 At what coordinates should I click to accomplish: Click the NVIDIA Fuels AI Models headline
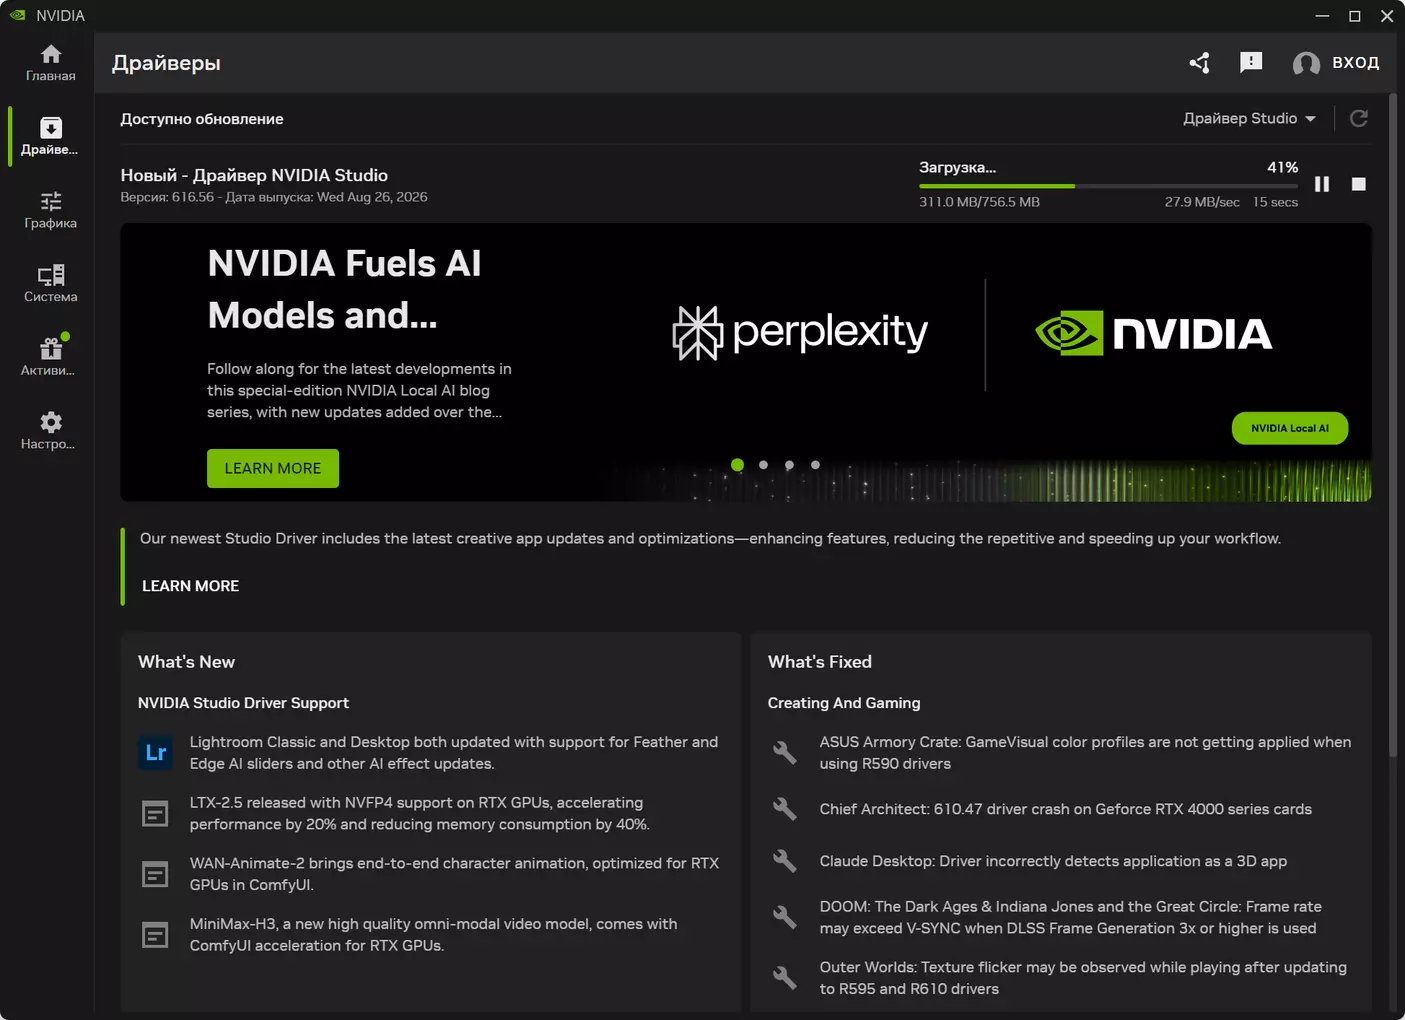tap(345, 290)
